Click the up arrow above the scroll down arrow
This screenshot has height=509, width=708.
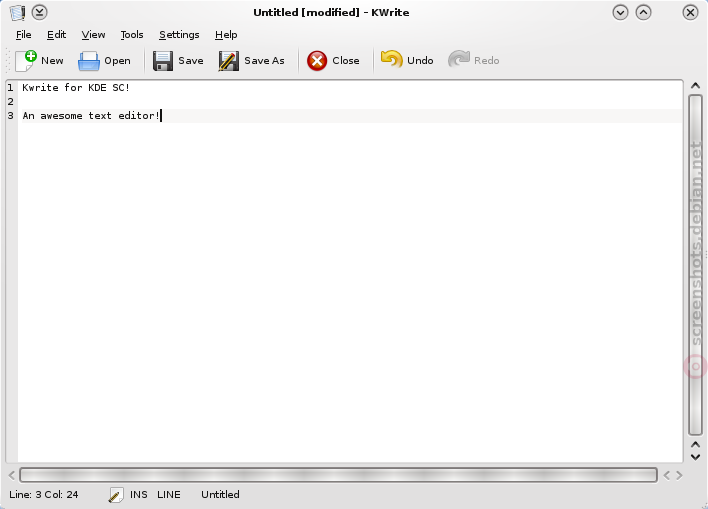coord(695,444)
